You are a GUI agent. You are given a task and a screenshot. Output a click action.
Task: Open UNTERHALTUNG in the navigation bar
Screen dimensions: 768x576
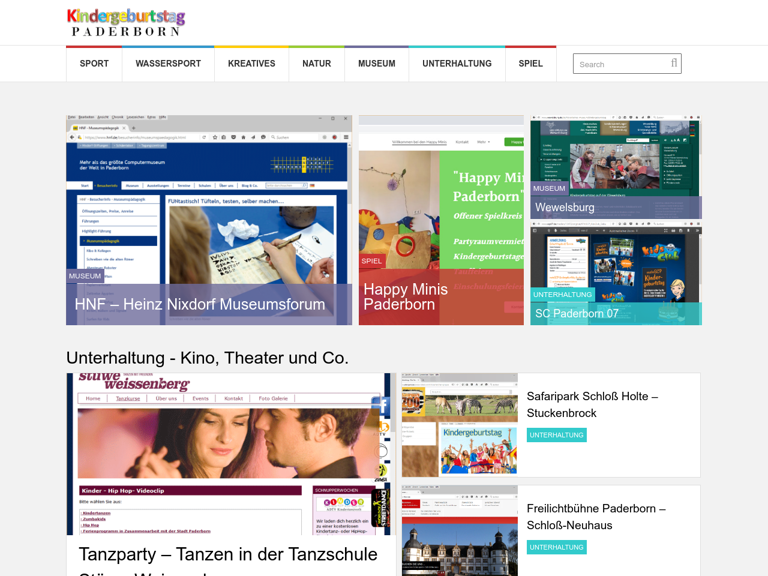click(x=456, y=64)
